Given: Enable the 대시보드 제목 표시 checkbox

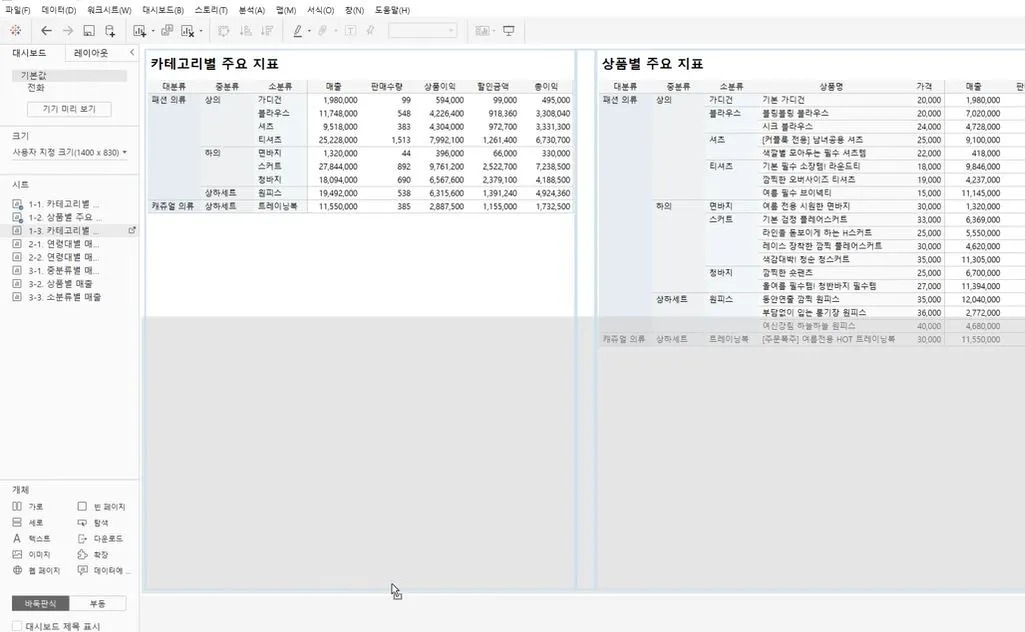Looking at the screenshot, I should (x=18, y=626).
